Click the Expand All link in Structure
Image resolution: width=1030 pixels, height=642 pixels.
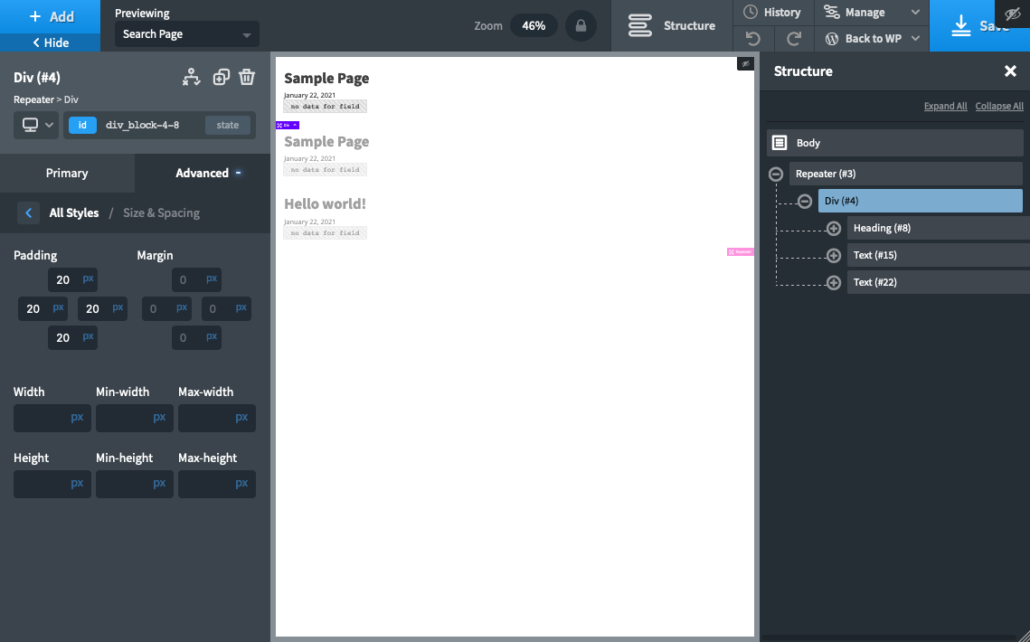944,105
